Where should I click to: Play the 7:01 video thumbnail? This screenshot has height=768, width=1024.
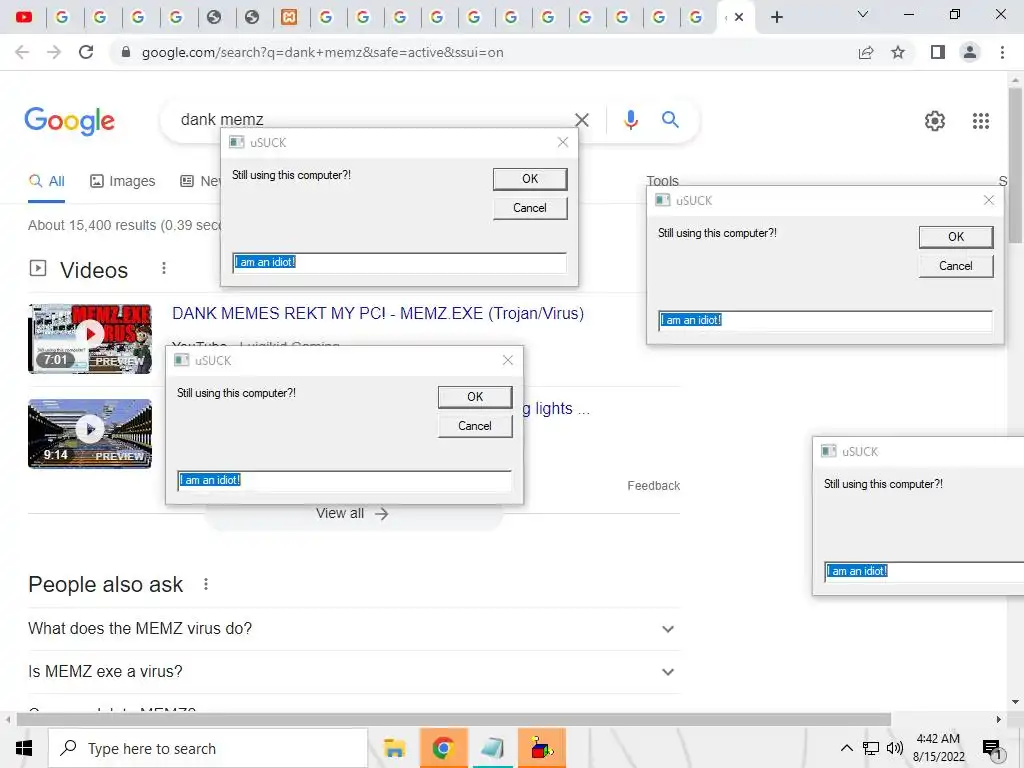point(90,338)
